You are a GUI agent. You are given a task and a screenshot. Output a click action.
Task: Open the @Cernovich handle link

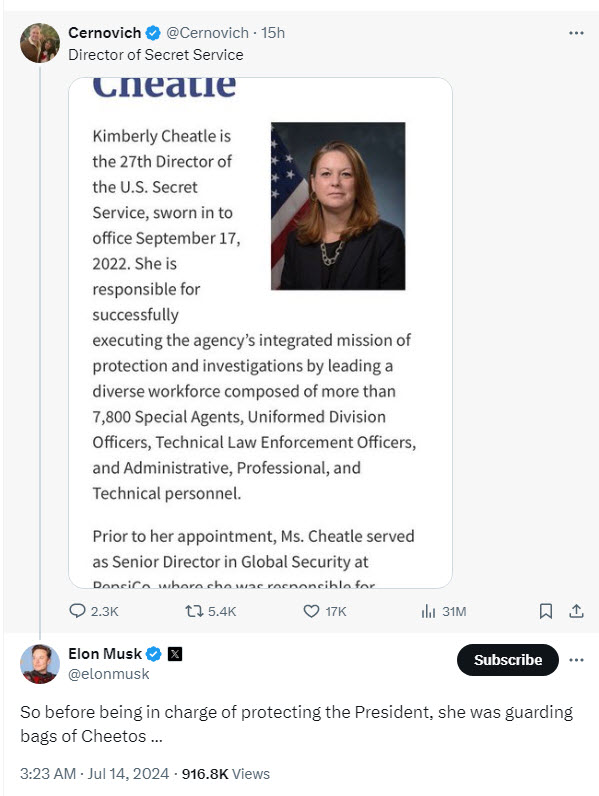click(207, 33)
